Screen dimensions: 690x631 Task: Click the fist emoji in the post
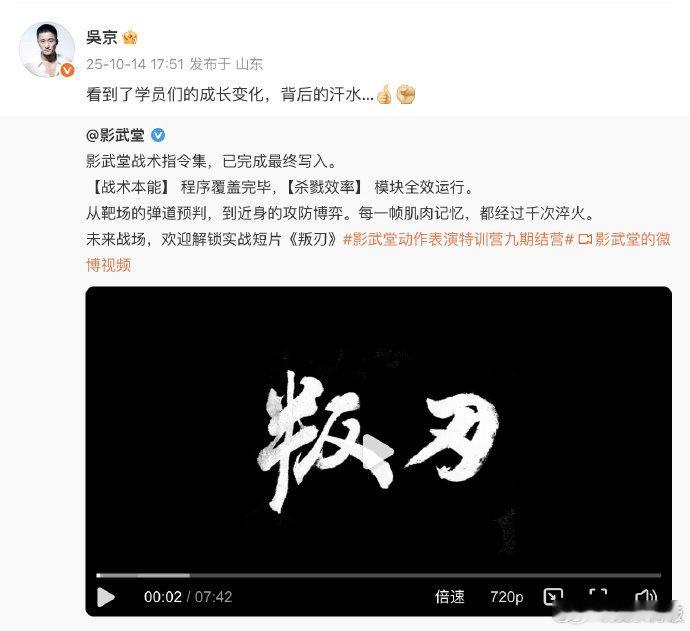(406, 94)
